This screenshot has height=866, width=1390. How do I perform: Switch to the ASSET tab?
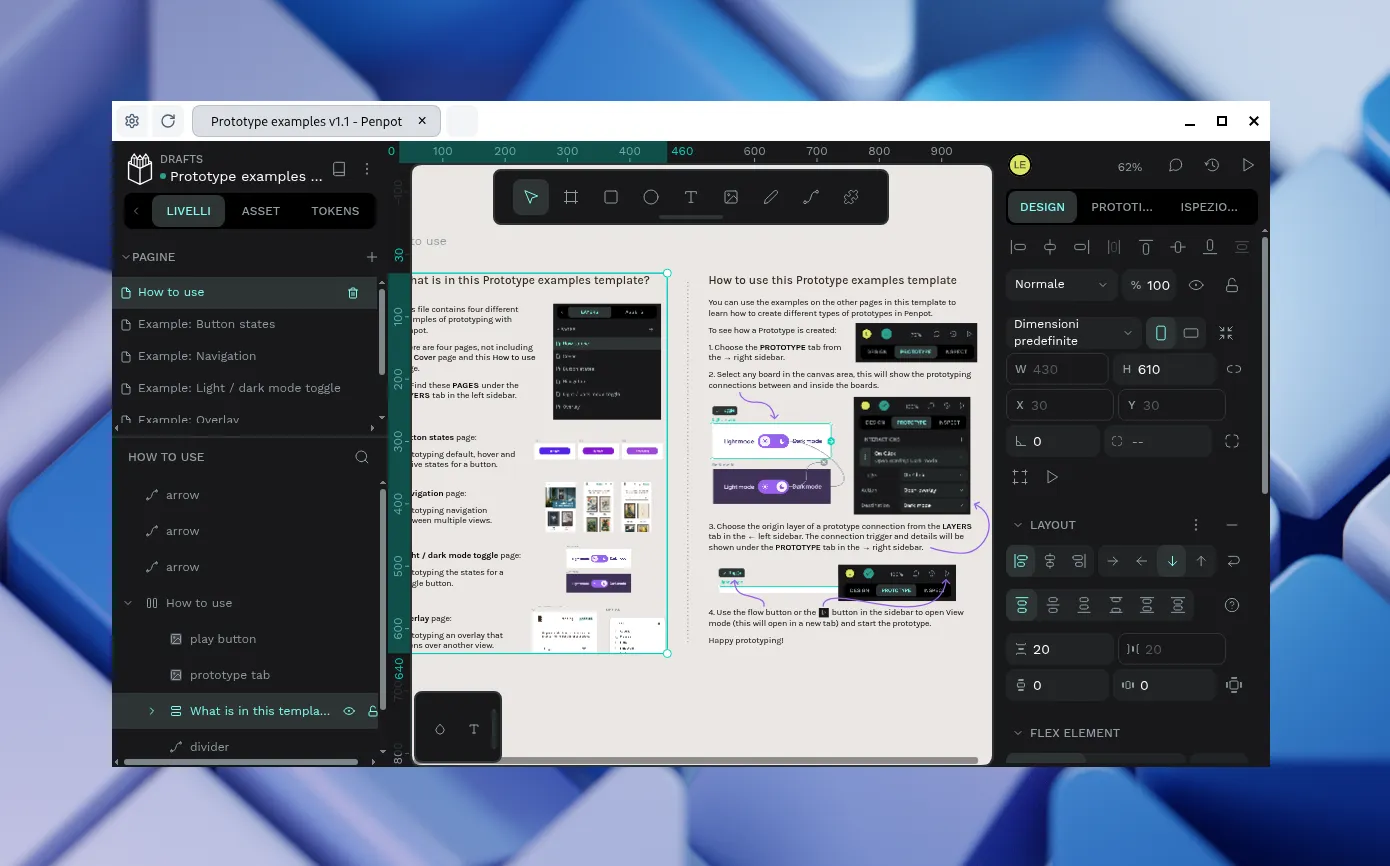pyautogui.click(x=260, y=211)
